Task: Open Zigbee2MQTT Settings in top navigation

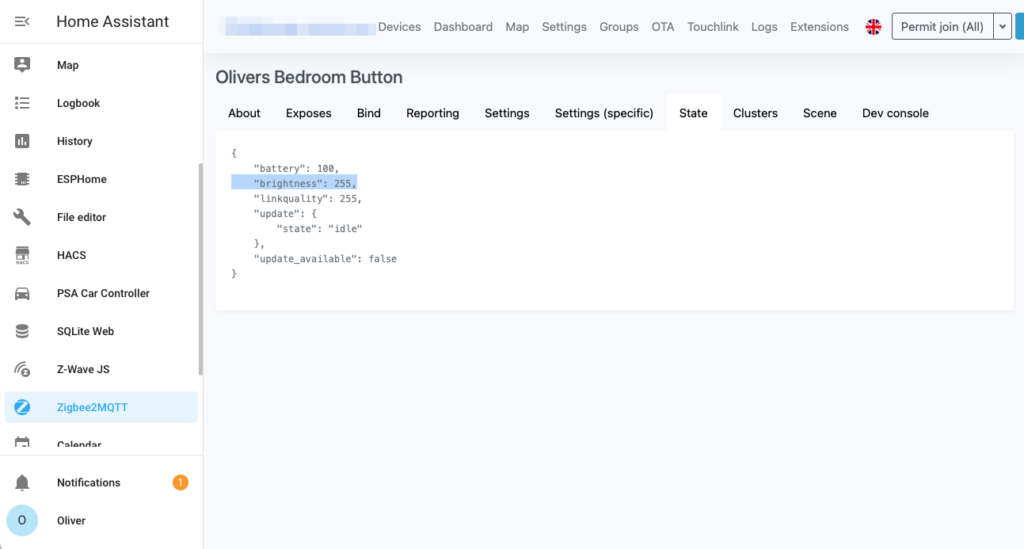Action: 564,27
